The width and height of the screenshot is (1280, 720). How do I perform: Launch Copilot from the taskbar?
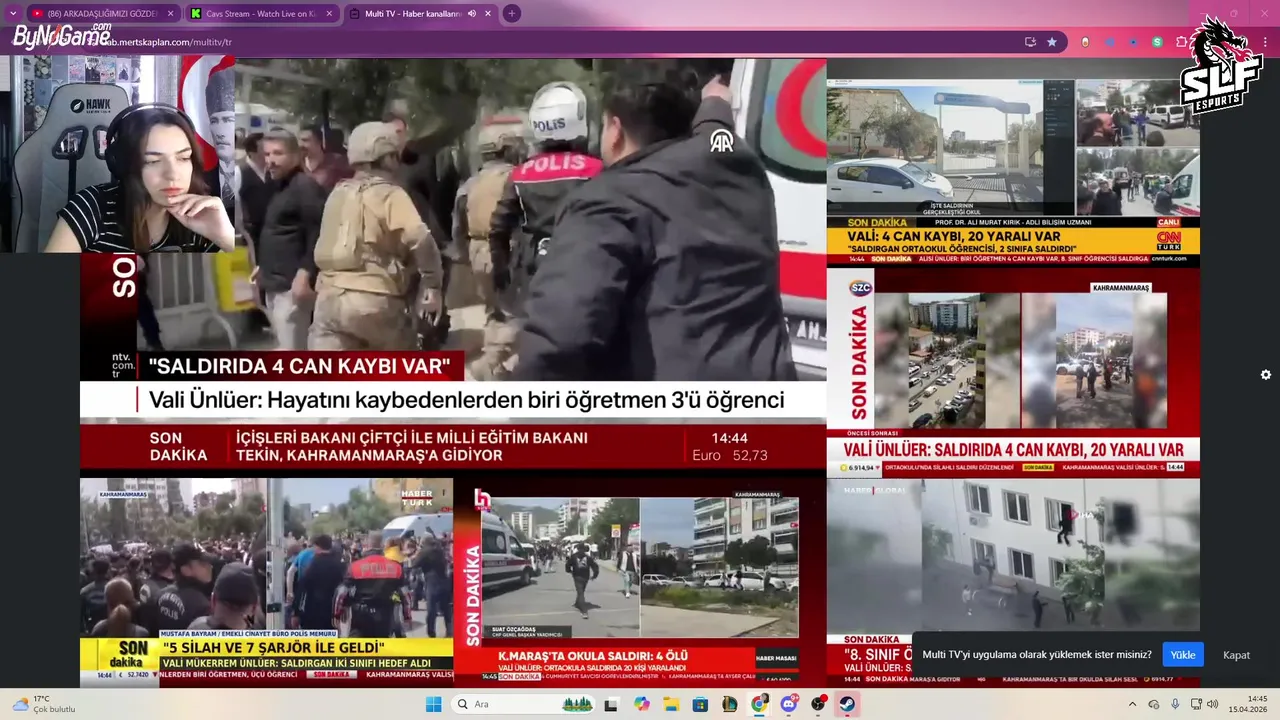click(641, 704)
